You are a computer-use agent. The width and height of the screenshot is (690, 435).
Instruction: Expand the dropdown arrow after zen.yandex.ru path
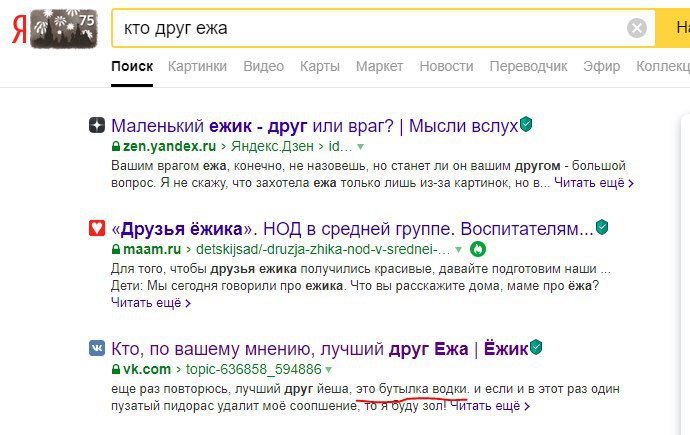[x=360, y=147]
